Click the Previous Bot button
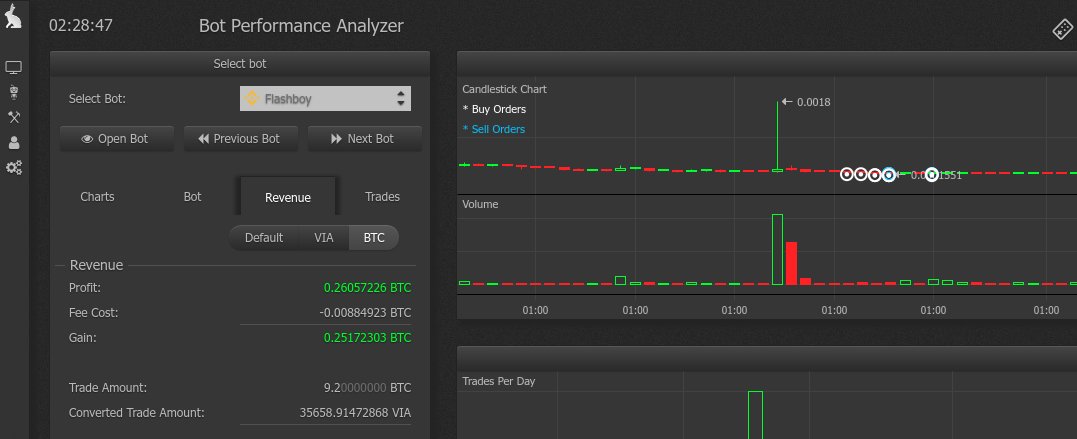 240,139
